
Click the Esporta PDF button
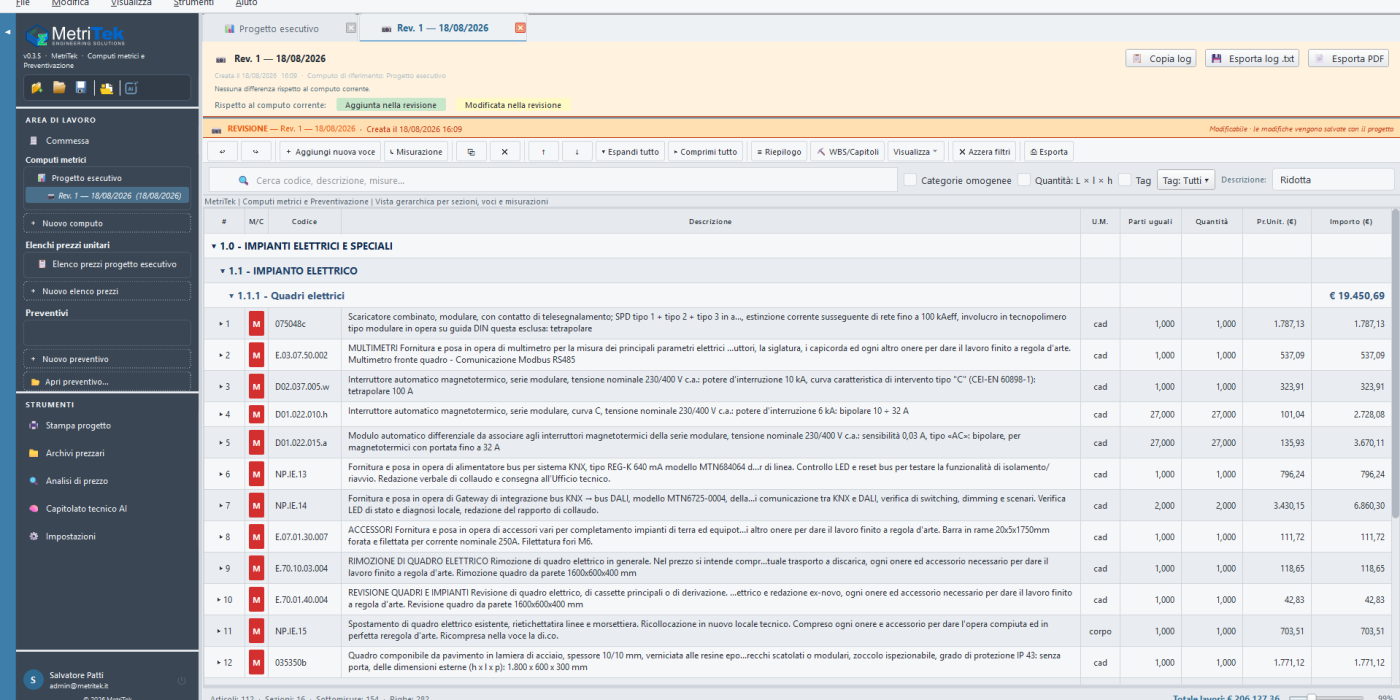click(x=1348, y=59)
